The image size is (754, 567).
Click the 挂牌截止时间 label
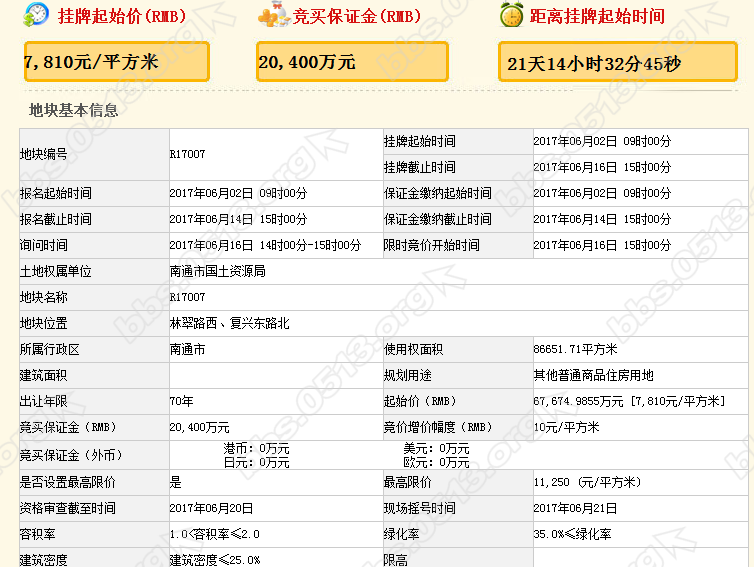[420, 167]
